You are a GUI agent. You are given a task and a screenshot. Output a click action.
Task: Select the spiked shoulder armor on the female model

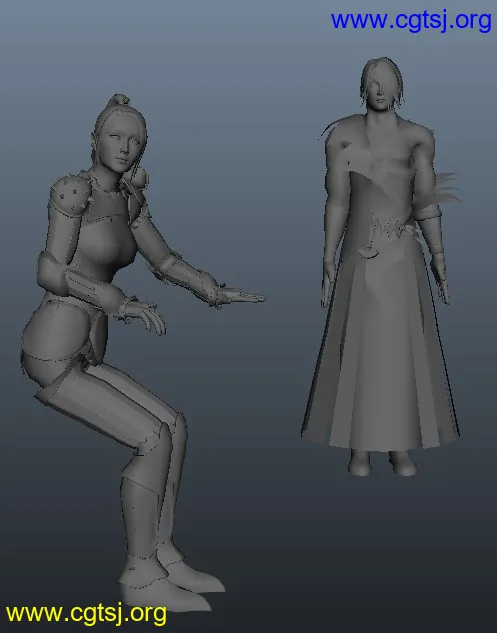(x=69, y=194)
